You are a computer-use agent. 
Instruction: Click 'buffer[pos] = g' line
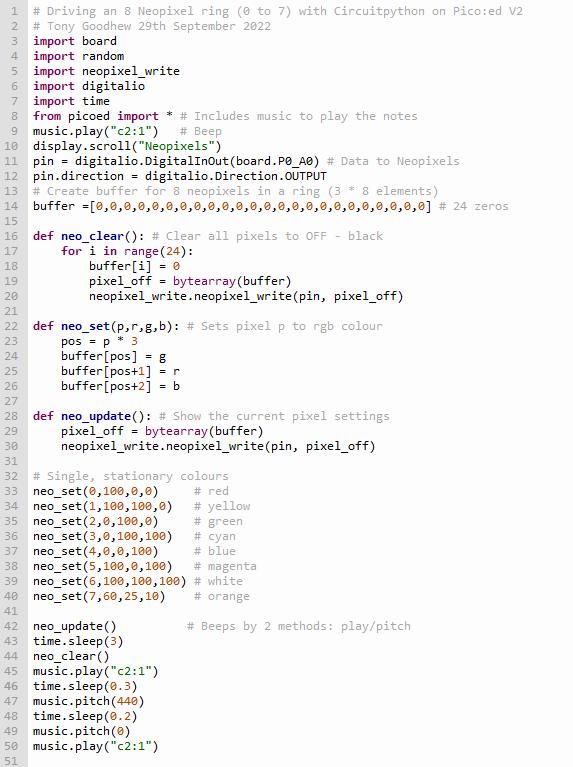coord(114,357)
